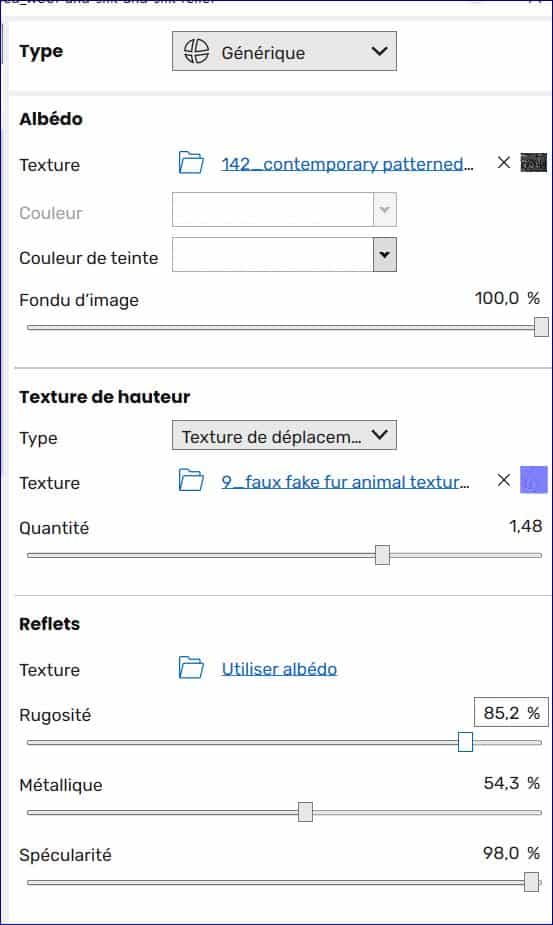The width and height of the screenshot is (553, 925).
Task: Click the Rugosité 85,2 % value field
Action: [x=511, y=713]
